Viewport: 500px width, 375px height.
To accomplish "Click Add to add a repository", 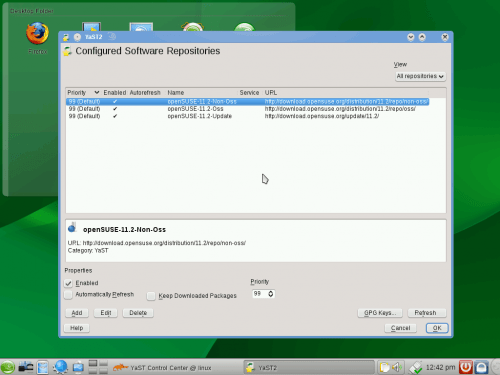I will (x=77, y=313).
